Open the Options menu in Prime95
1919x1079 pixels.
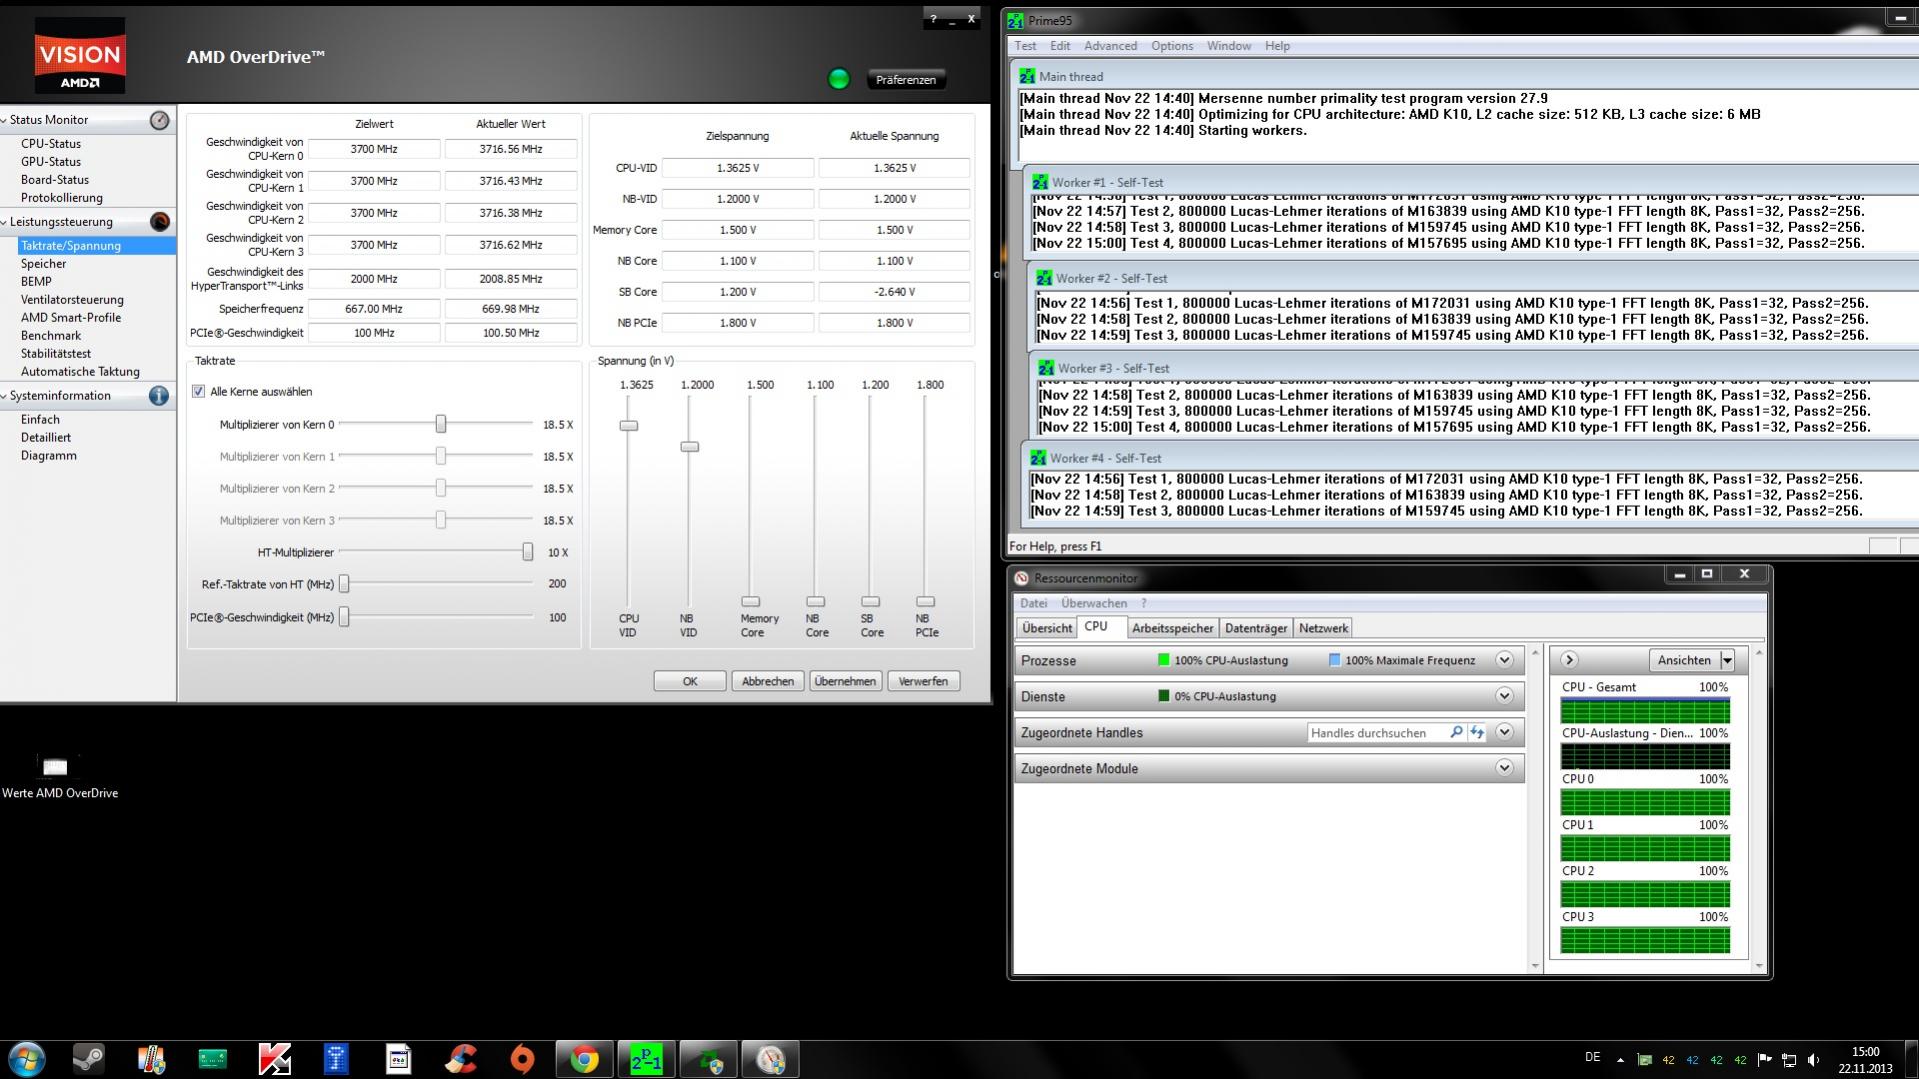click(1172, 46)
